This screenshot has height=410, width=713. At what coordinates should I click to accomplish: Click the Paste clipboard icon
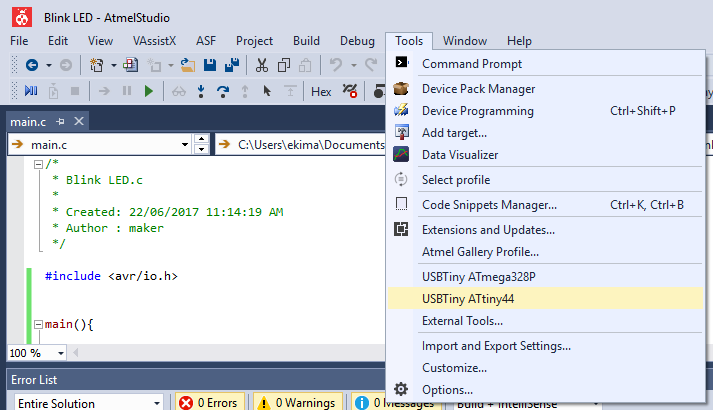[x=305, y=65]
